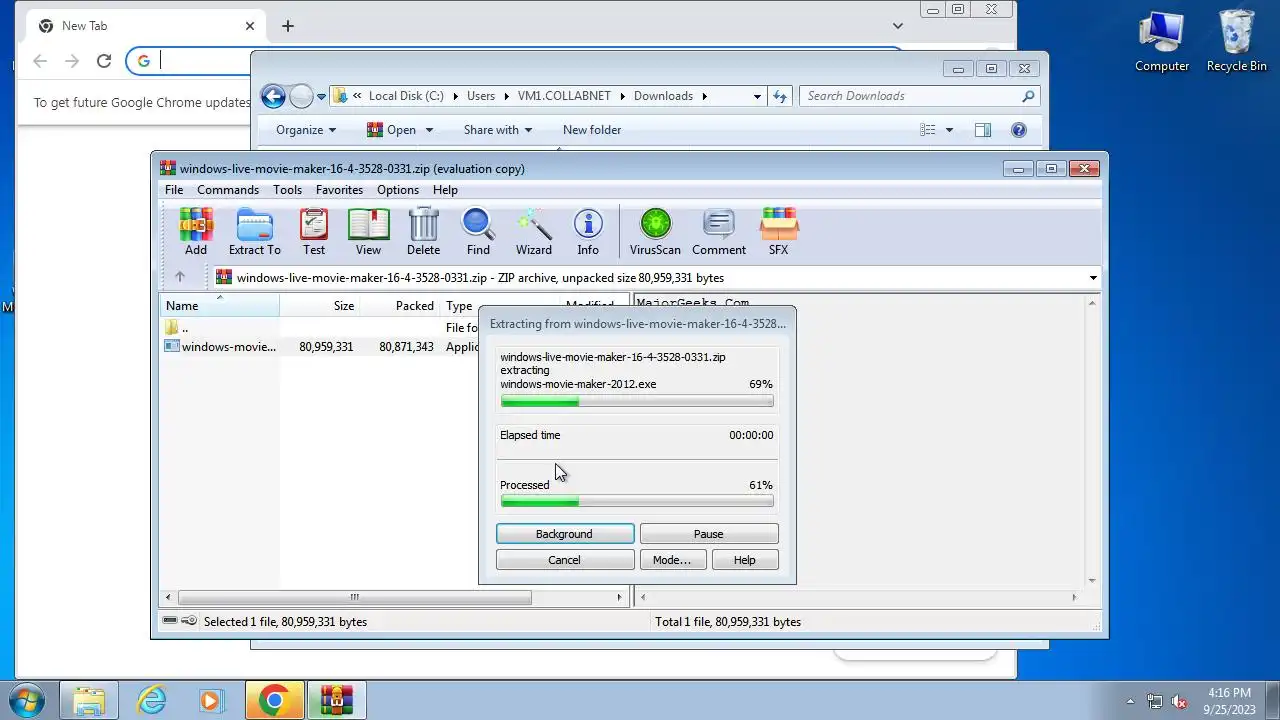The width and height of the screenshot is (1280, 720).
Task: Click the Comment icon
Action: click(719, 232)
